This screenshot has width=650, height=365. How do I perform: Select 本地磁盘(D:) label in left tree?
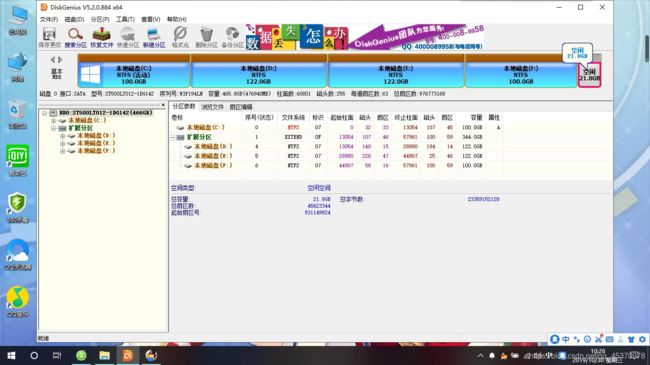click(x=96, y=136)
